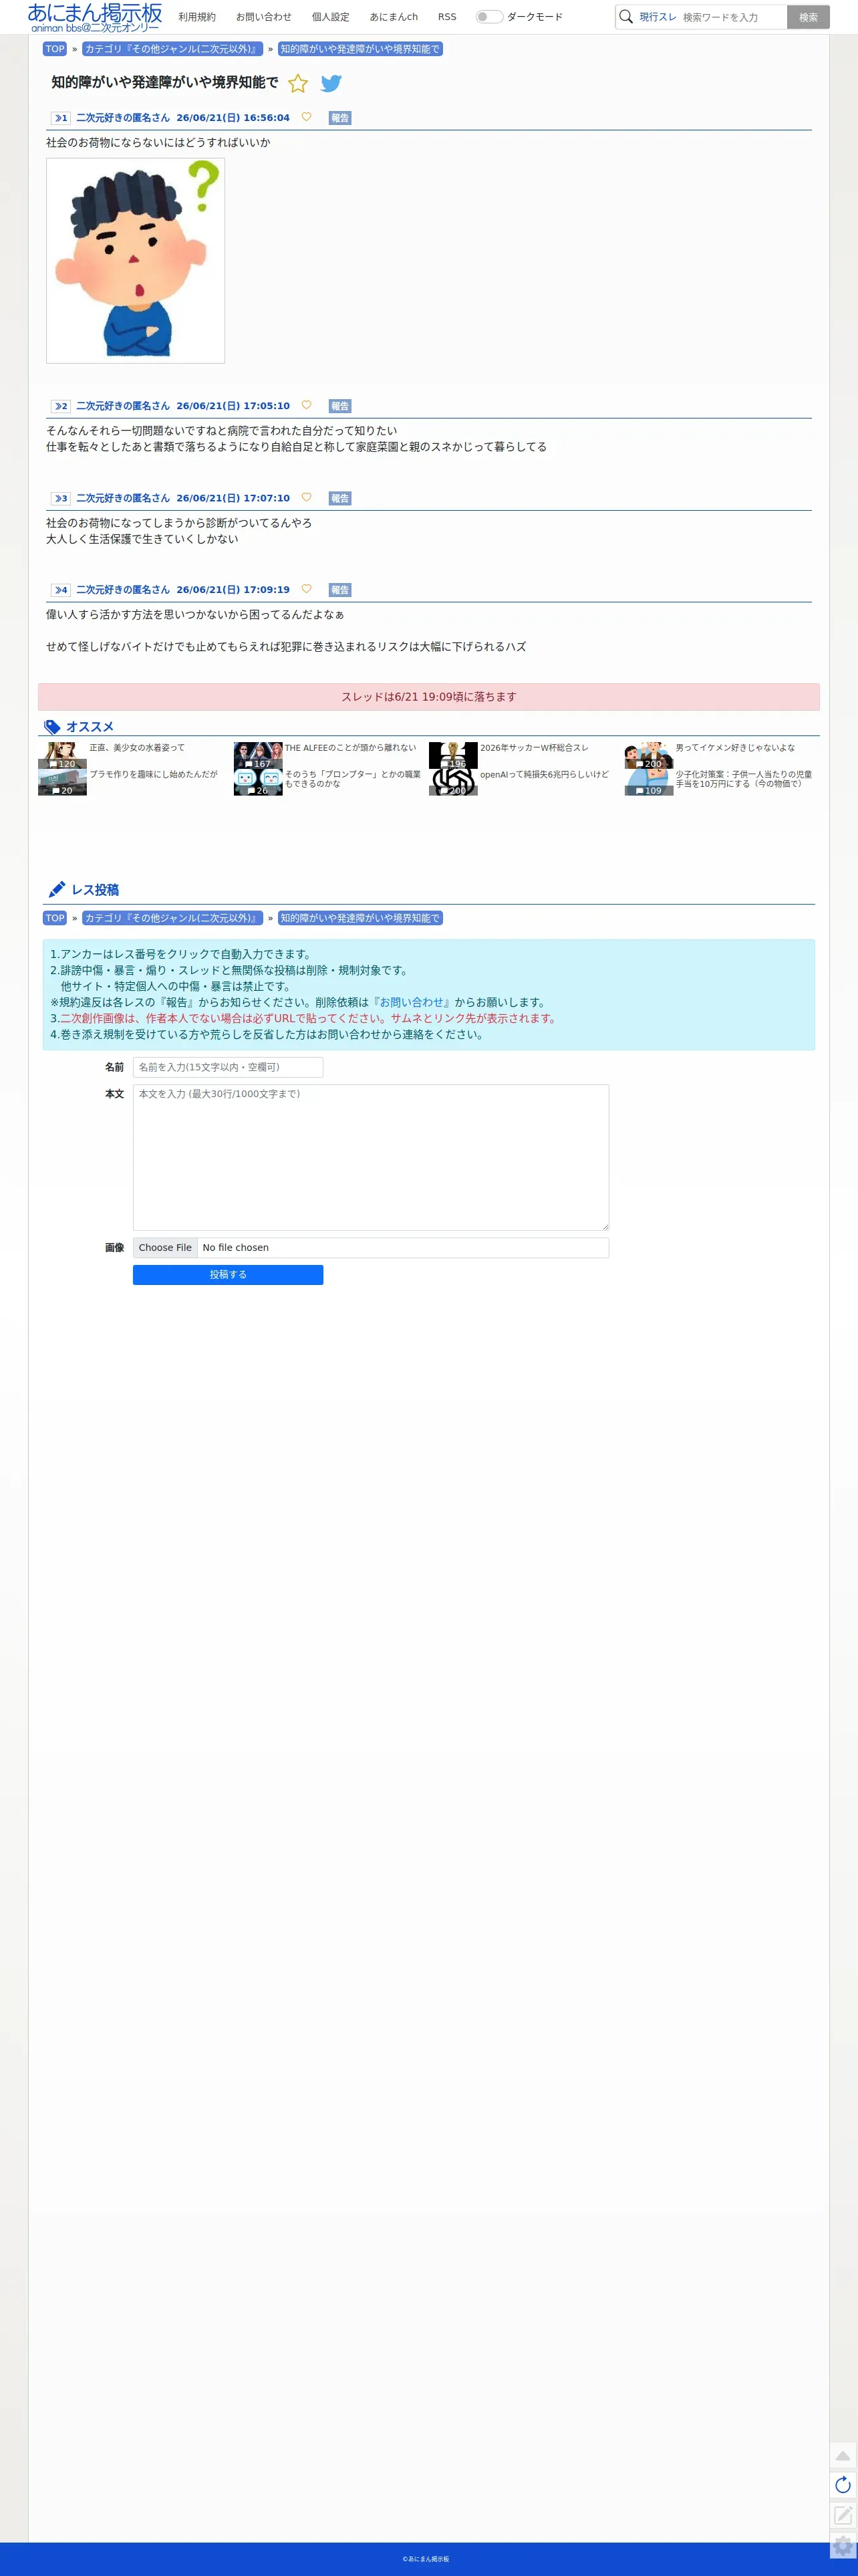Focus the search keyword field

pyautogui.click(x=732, y=17)
